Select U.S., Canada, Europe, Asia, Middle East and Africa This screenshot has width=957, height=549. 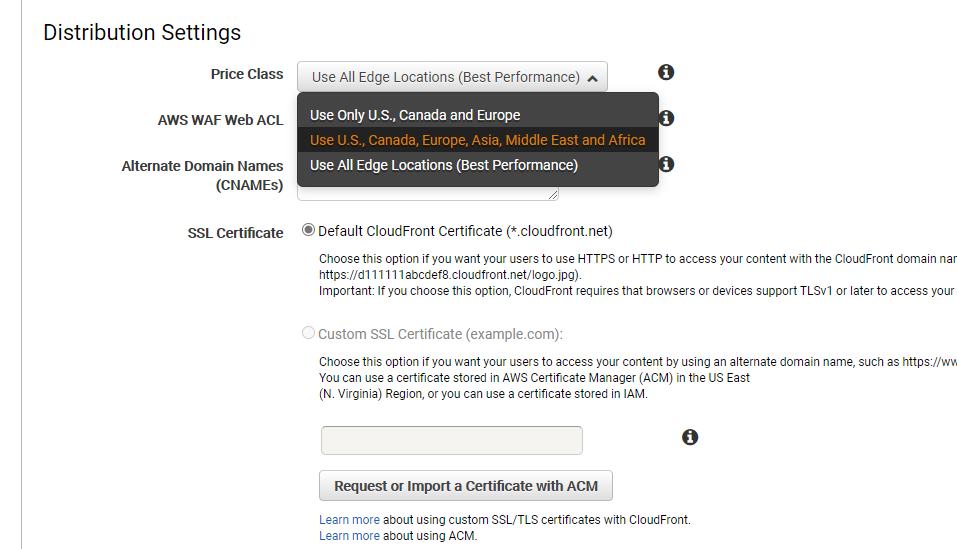pos(477,140)
